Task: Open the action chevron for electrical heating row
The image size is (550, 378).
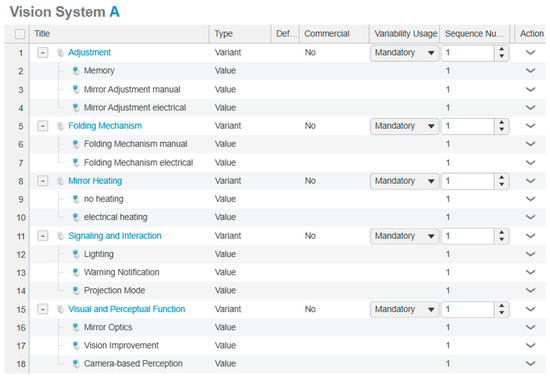Action: [531, 217]
